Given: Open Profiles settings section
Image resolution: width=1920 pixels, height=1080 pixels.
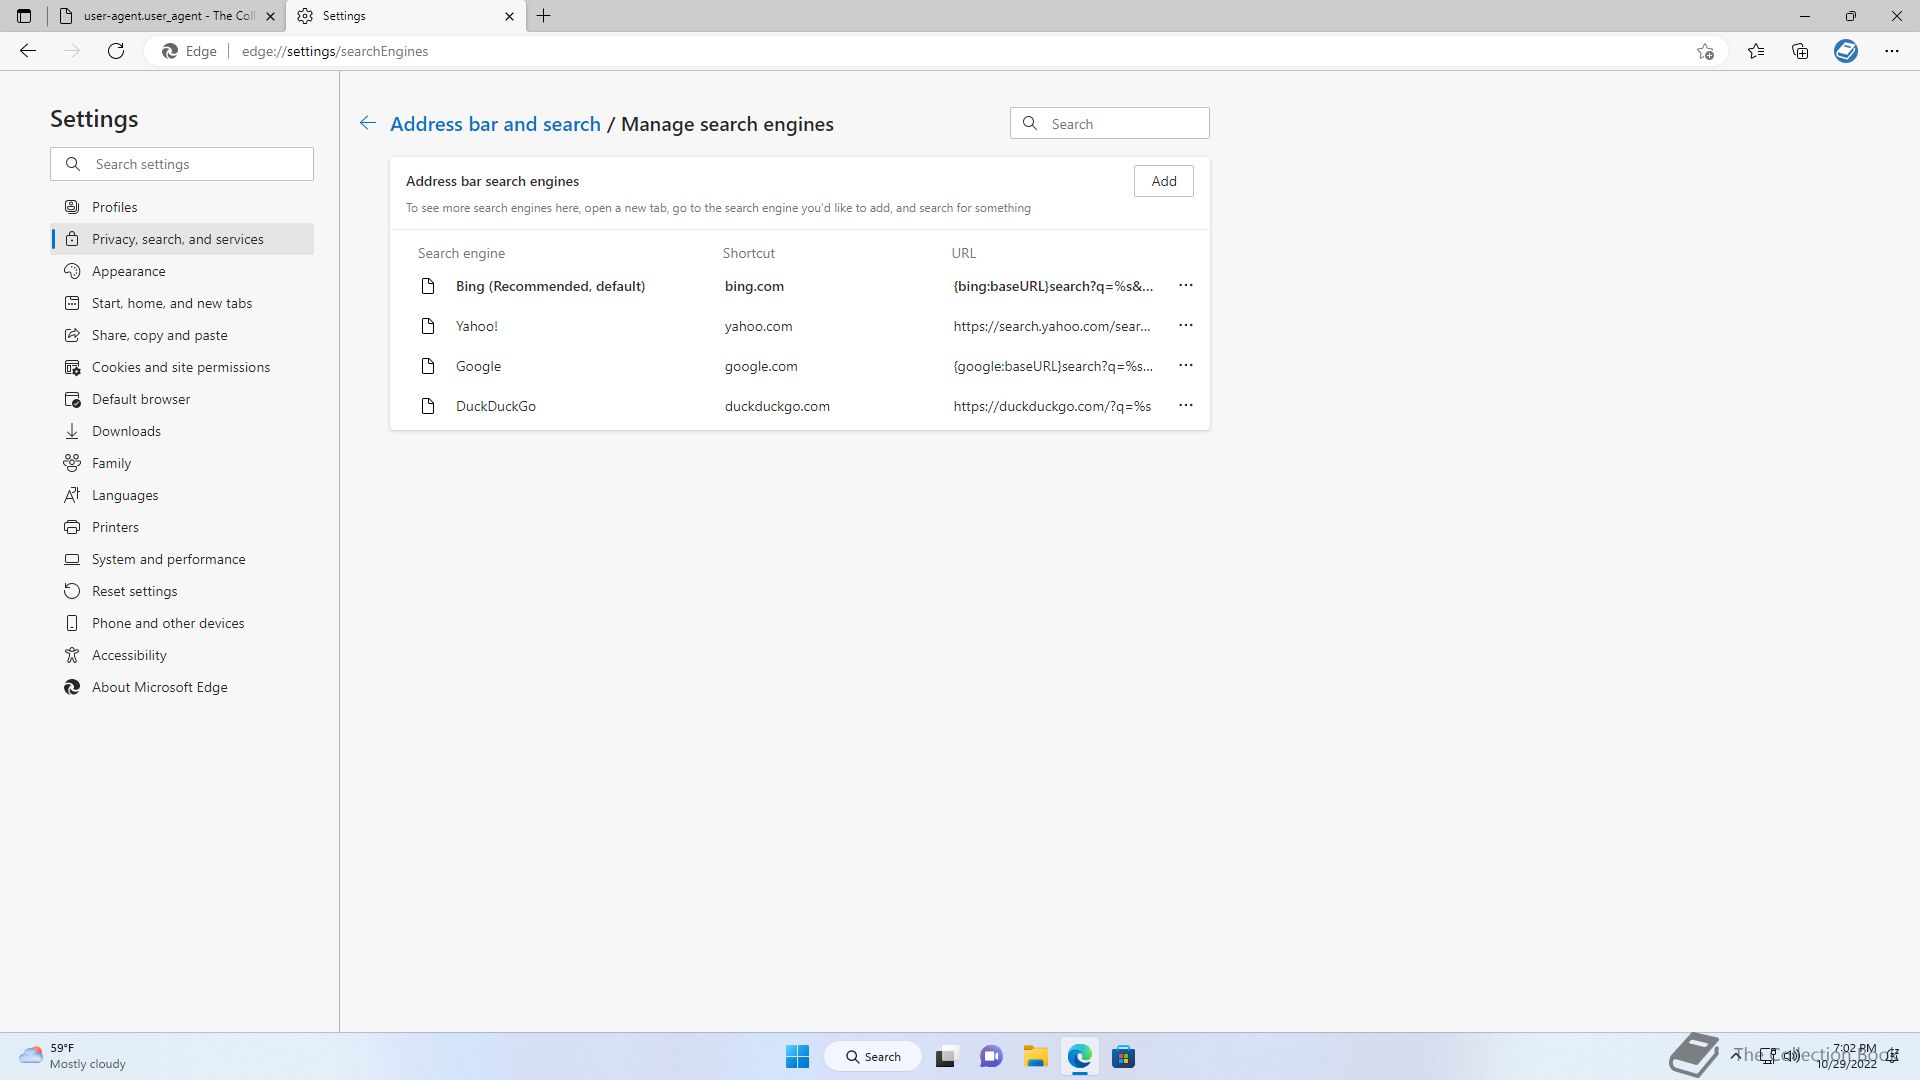Looking at the screenshot, I should [182, 207].
